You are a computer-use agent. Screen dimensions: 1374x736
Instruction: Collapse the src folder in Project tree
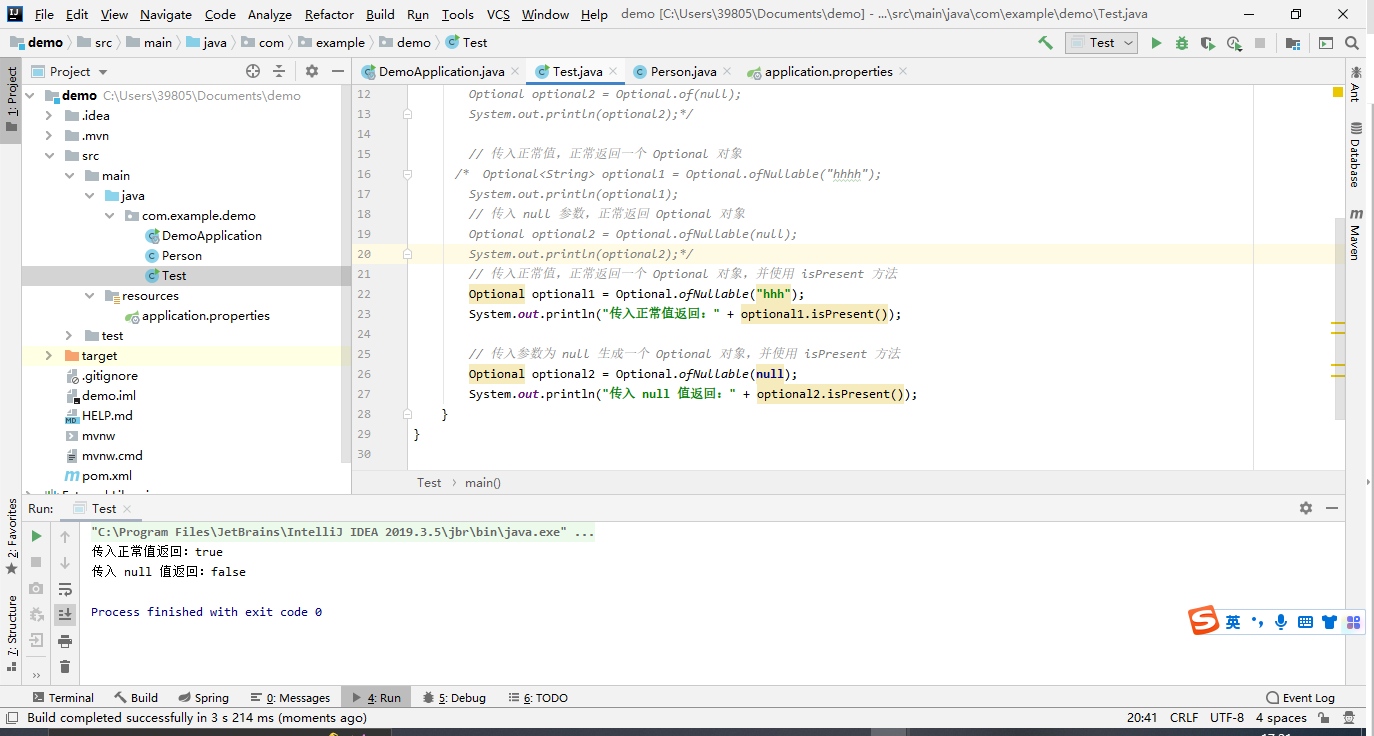(x=48, y=155)
